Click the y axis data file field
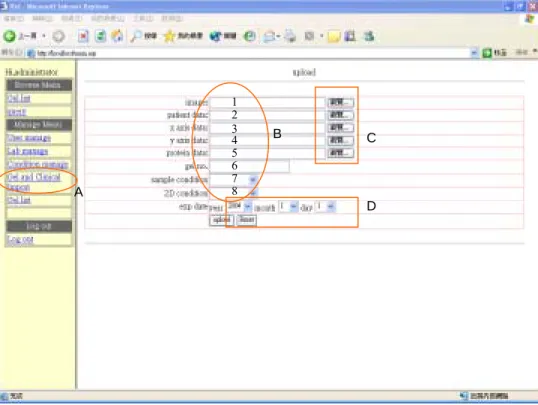 [267, 140]
